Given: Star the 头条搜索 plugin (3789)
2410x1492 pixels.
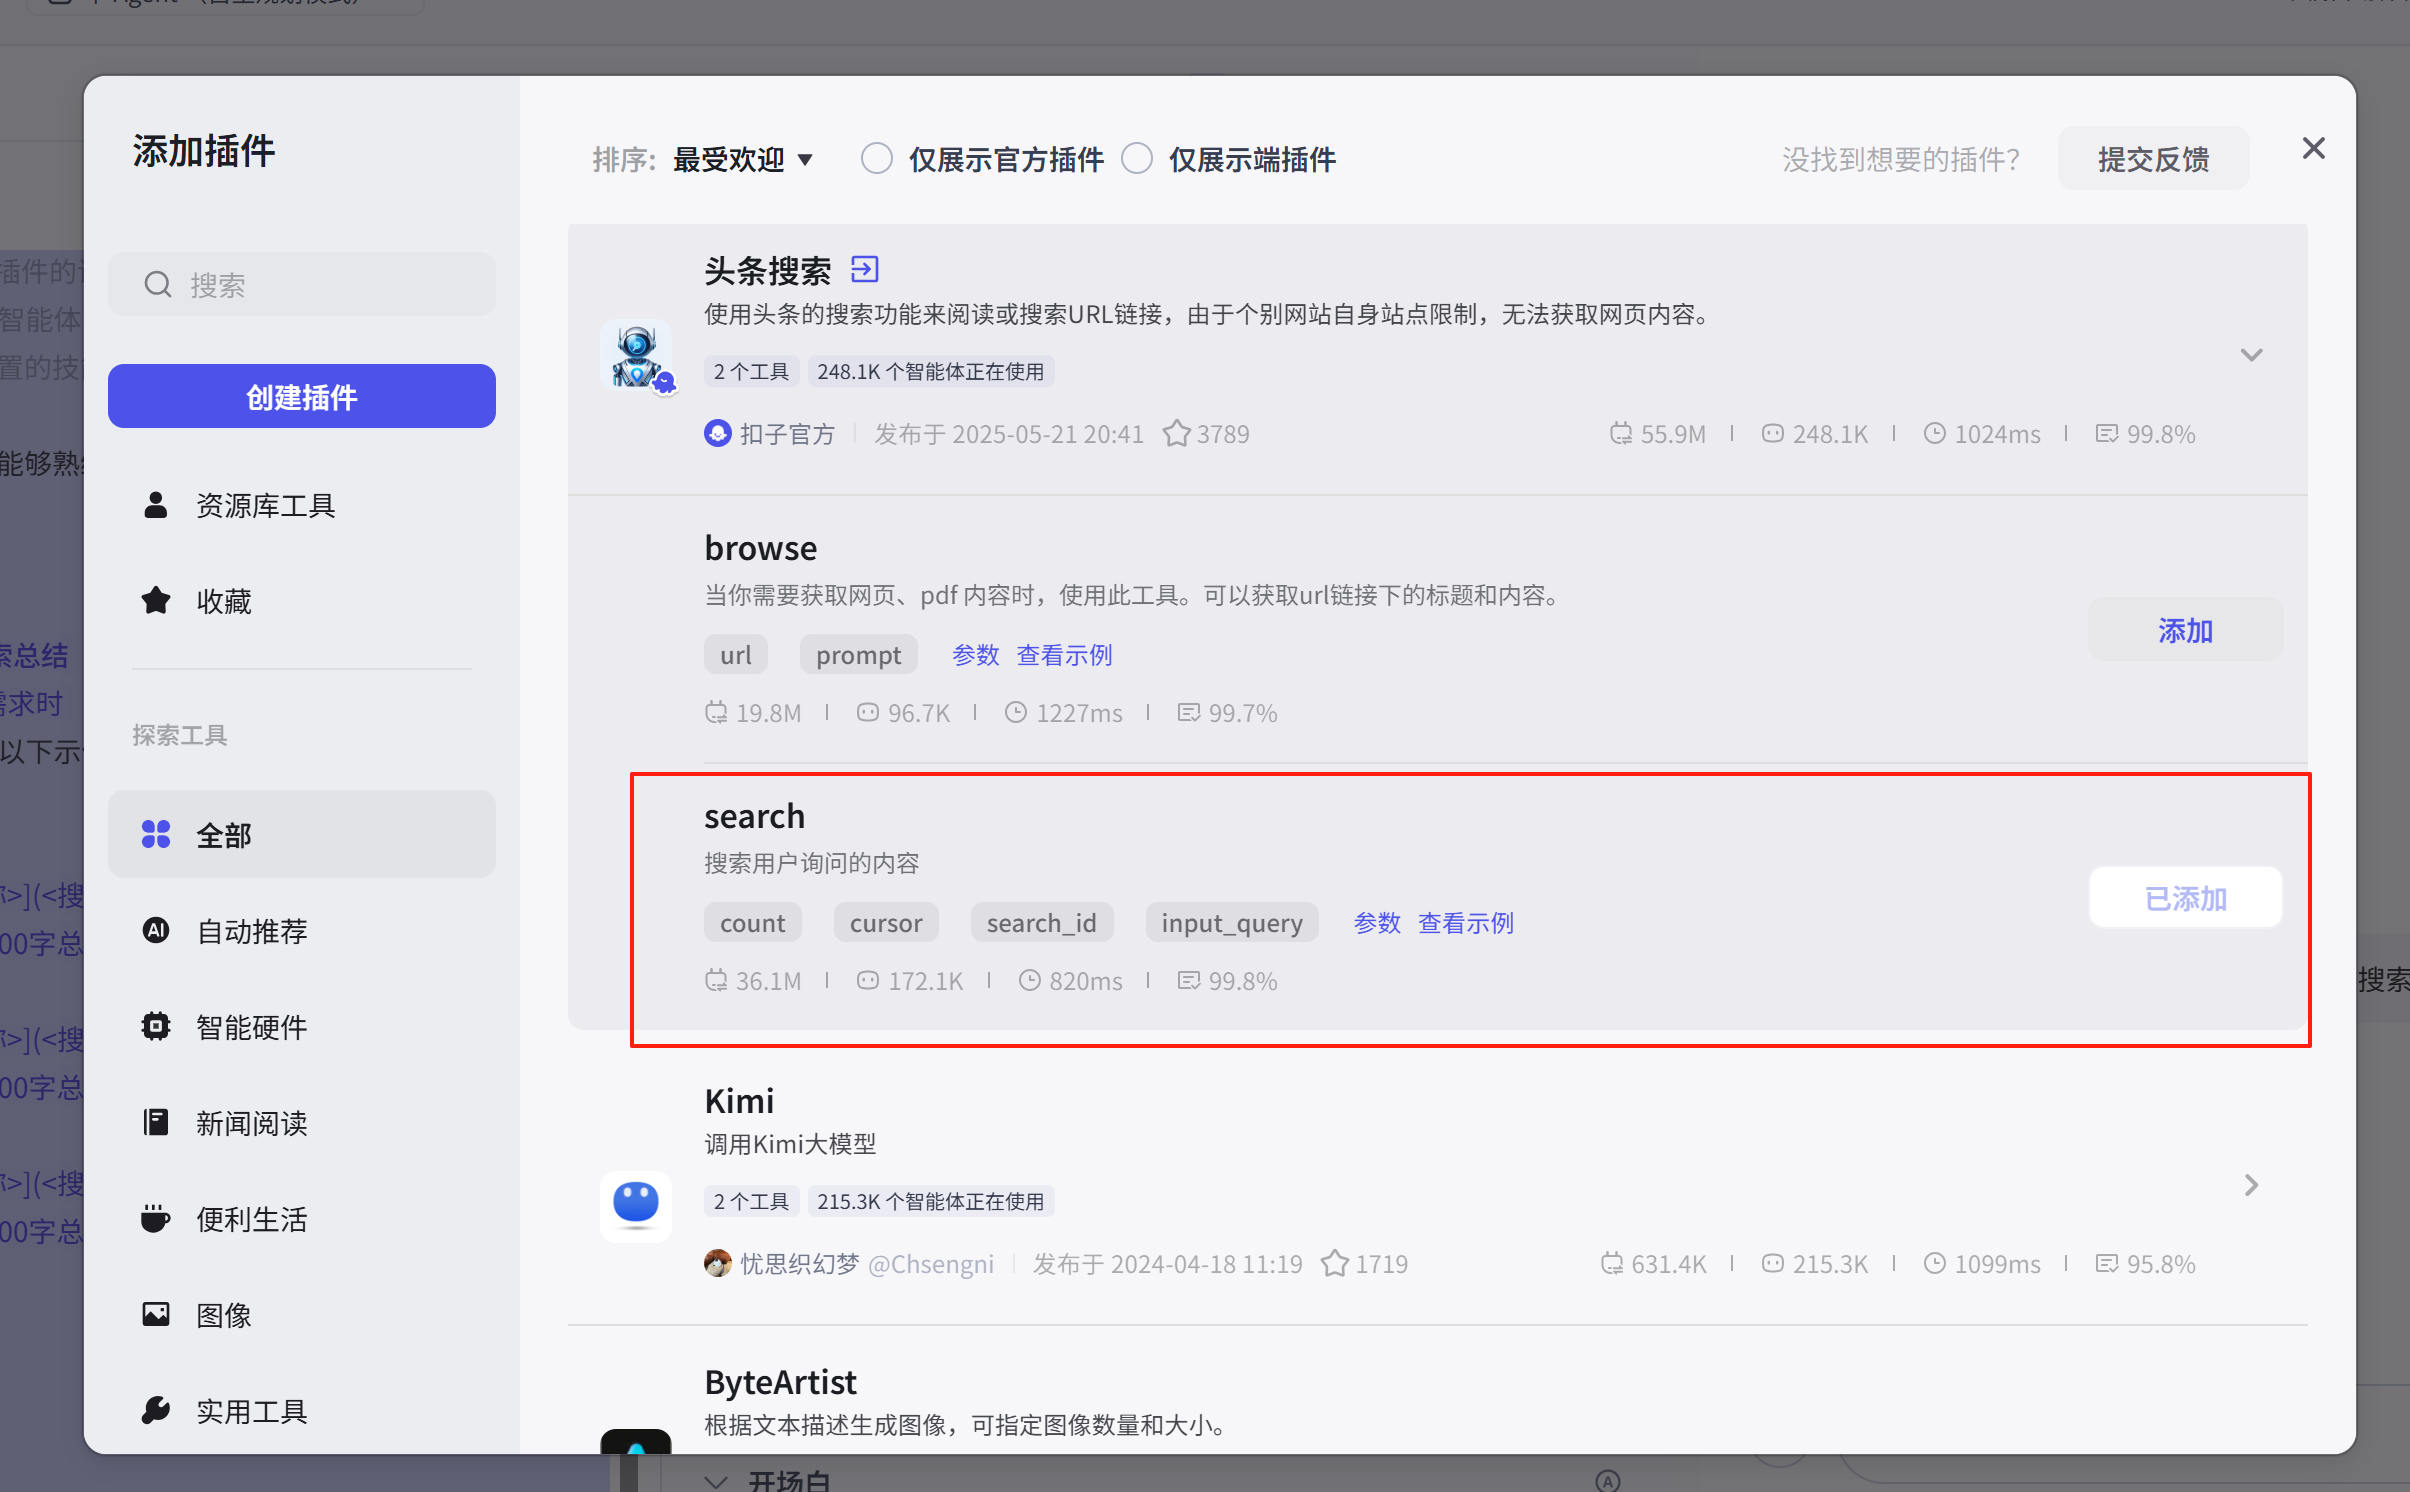Looking at the screenshot, I should (1177, 434).
